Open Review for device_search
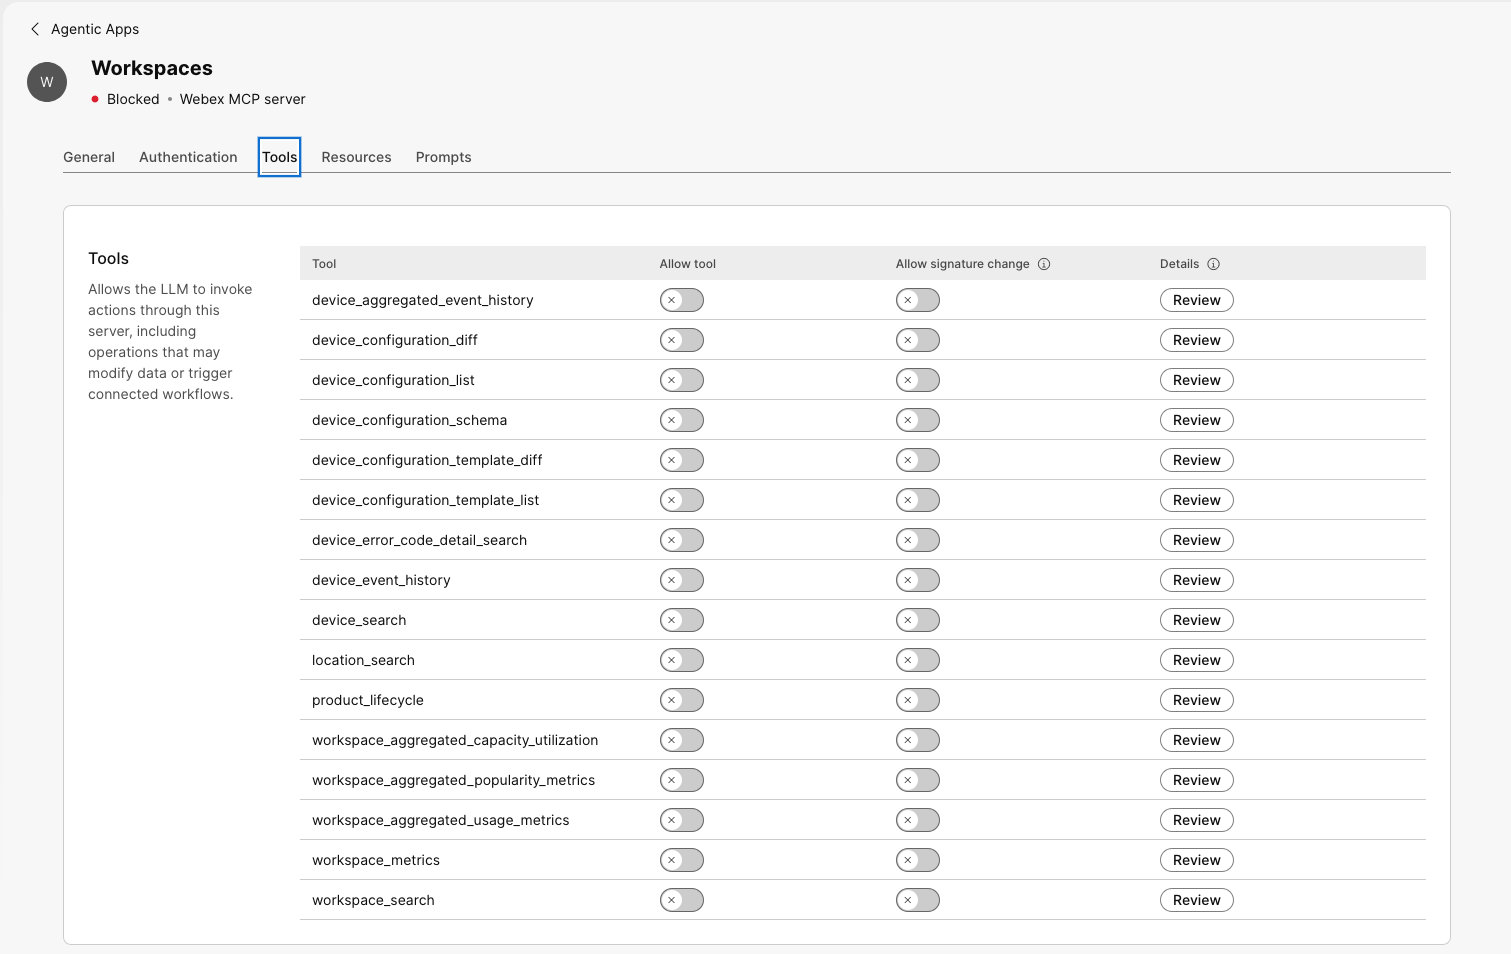This screenshot has width=1511, height=954. [1197, 620]
